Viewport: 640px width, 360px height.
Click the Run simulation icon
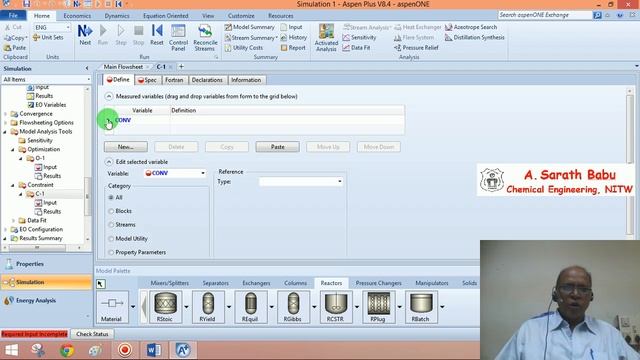pyautogui.click(x=103, y=34)
